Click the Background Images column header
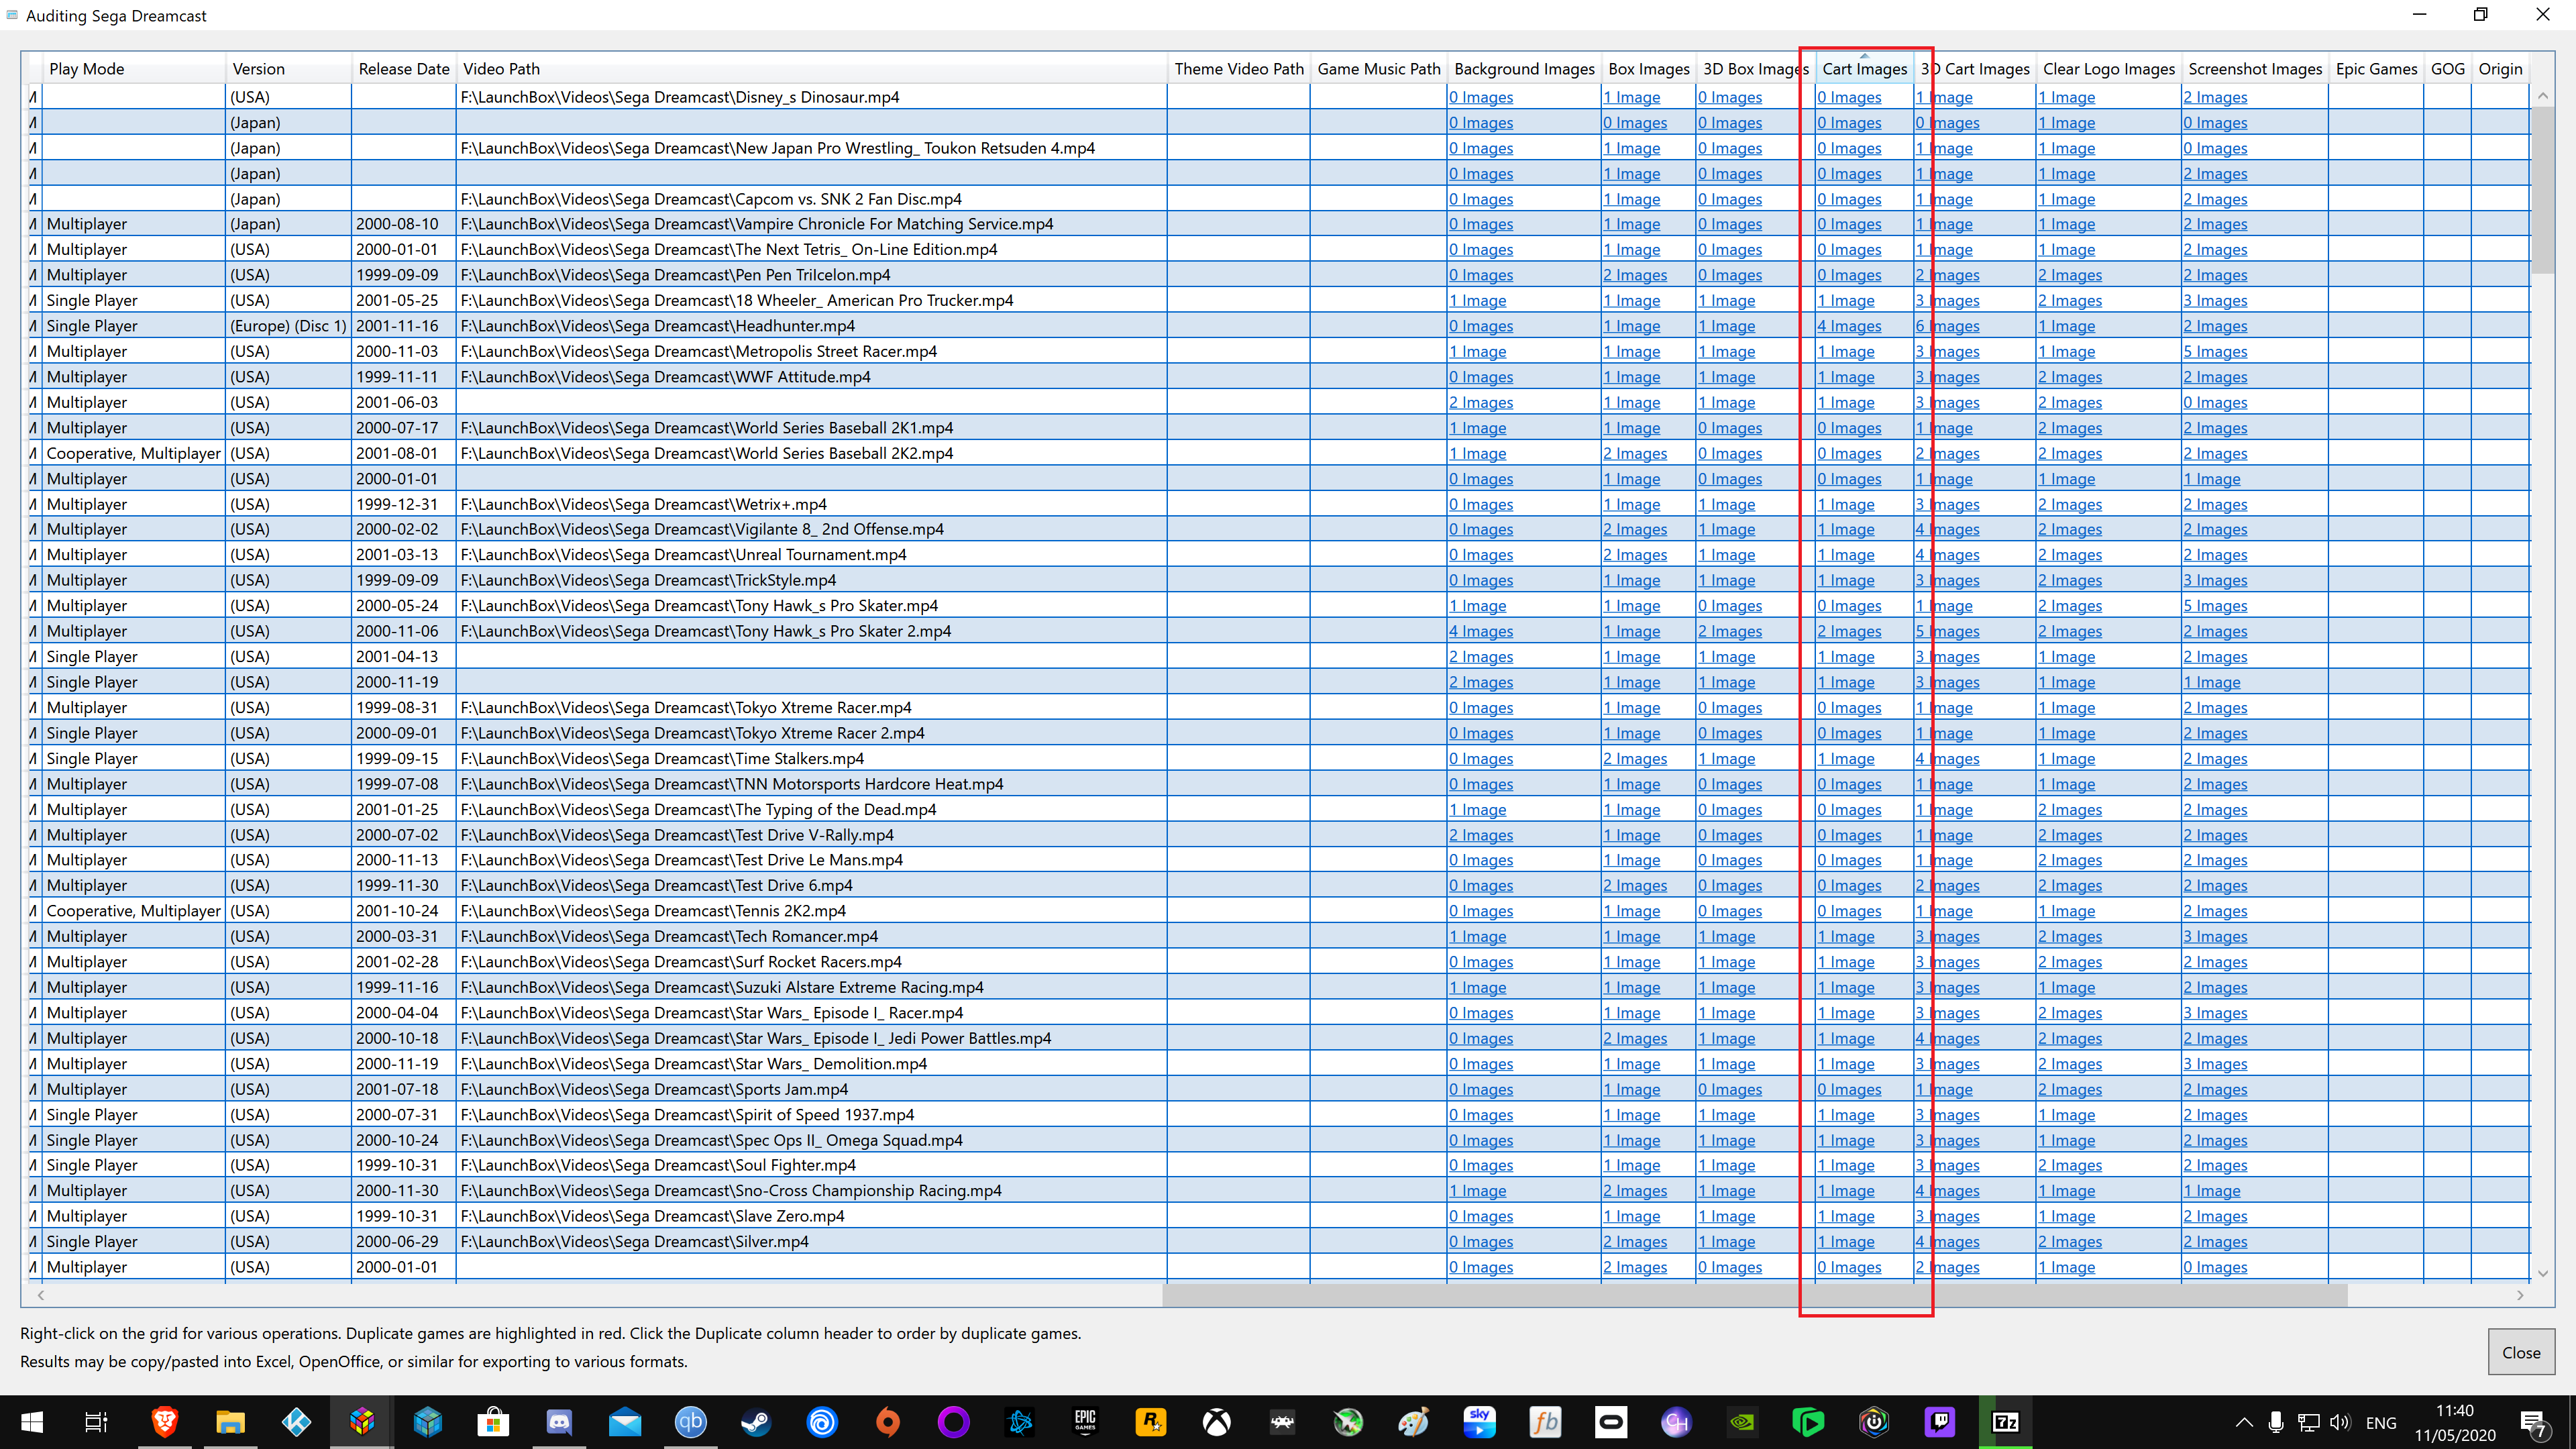 pyautogui.click(x=1524, y=69)
